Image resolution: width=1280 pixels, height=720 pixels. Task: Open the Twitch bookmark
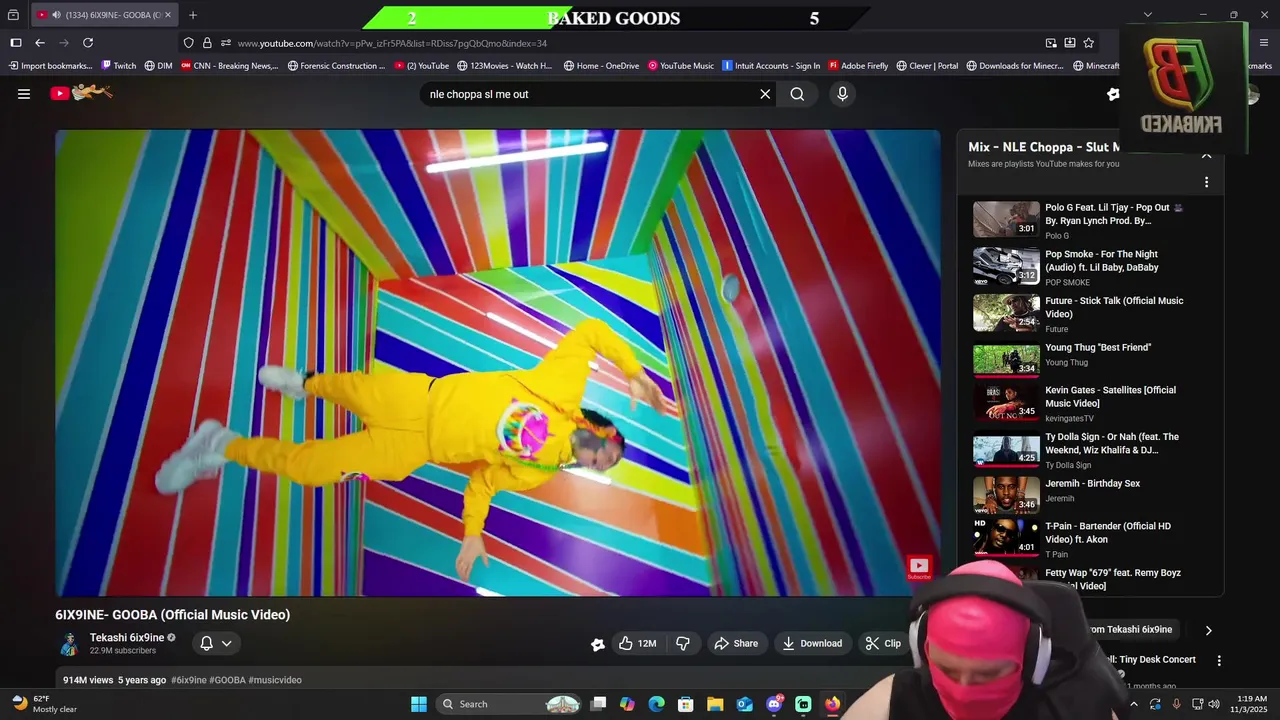point(119,66)
